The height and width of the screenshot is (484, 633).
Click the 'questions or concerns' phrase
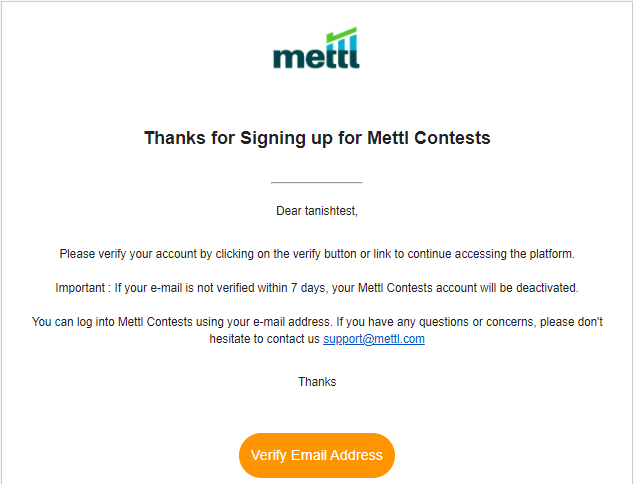coord(477,322)
